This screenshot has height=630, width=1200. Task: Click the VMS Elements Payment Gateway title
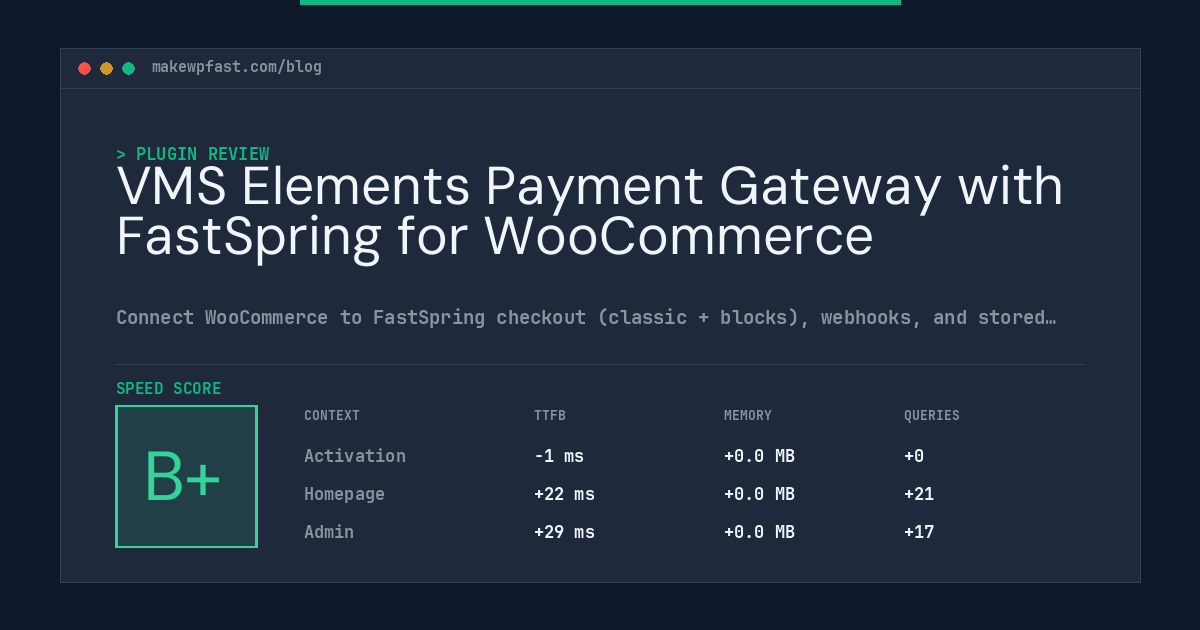click(590, 212)
